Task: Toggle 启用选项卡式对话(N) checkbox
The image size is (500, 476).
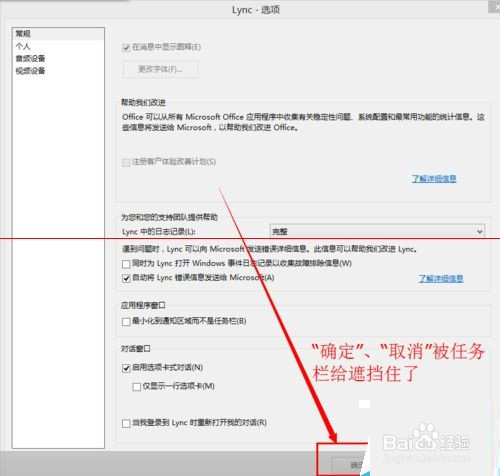Action: click(126, 368)
